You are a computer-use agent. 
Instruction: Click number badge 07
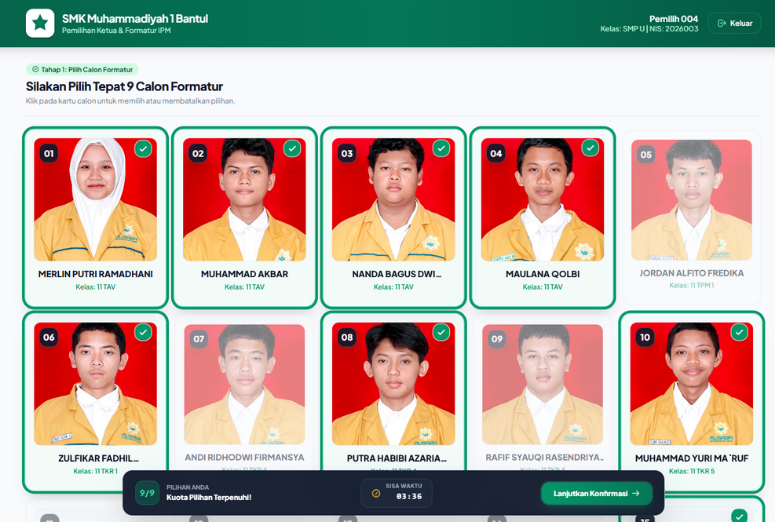pyautogui.click(x=199, y=339)
